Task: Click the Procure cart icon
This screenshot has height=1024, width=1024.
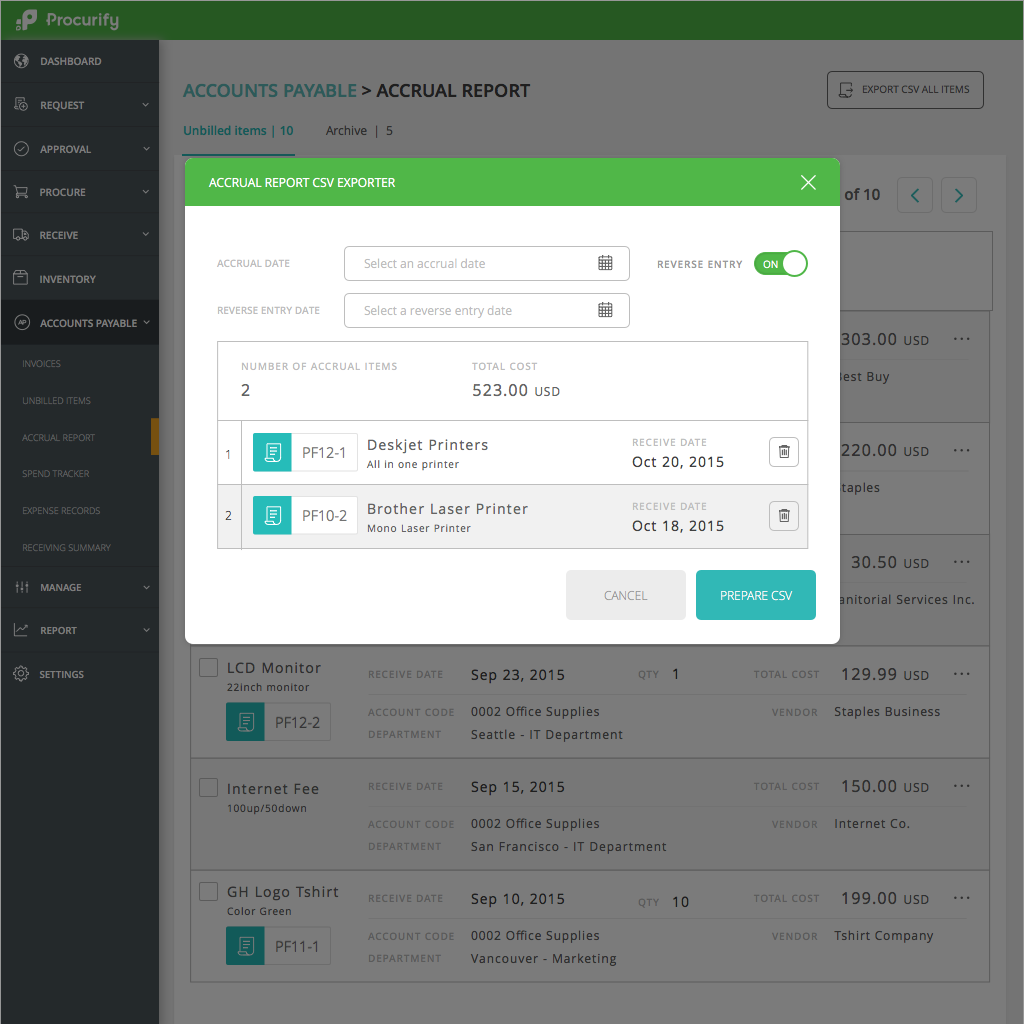Action: pos(21,192)
